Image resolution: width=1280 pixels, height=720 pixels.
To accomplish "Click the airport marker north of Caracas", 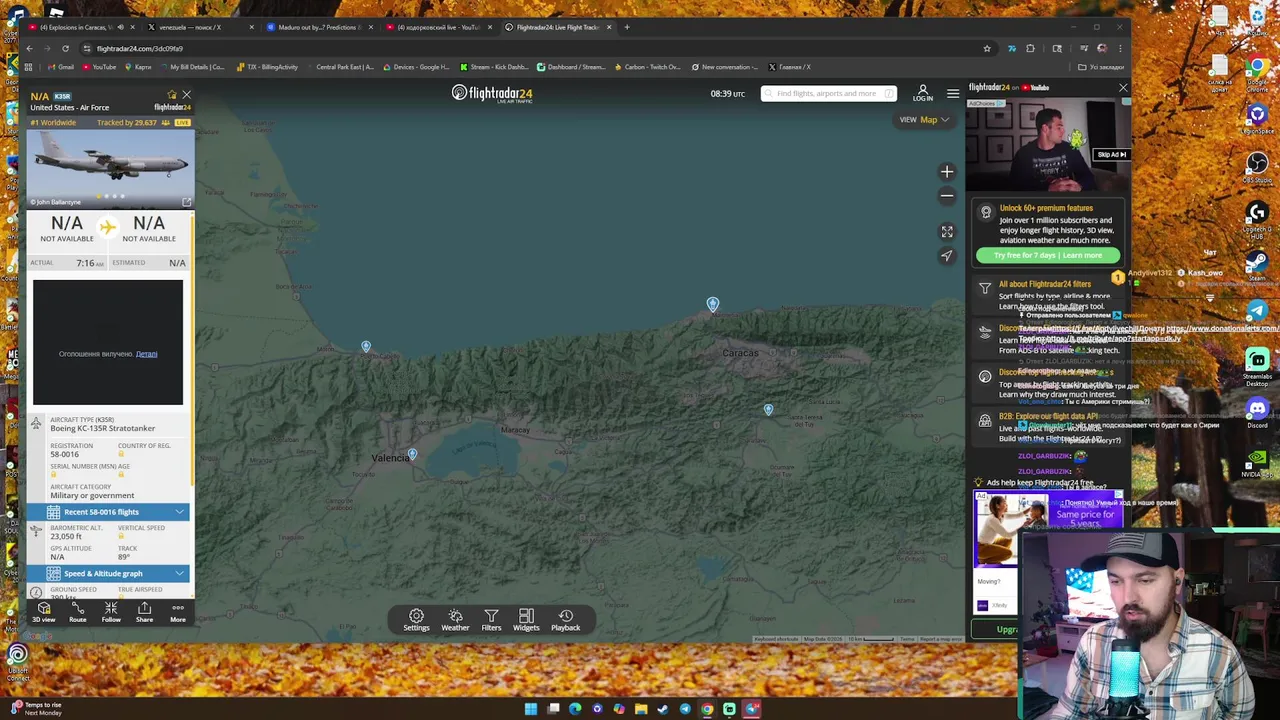I will 712,303.
